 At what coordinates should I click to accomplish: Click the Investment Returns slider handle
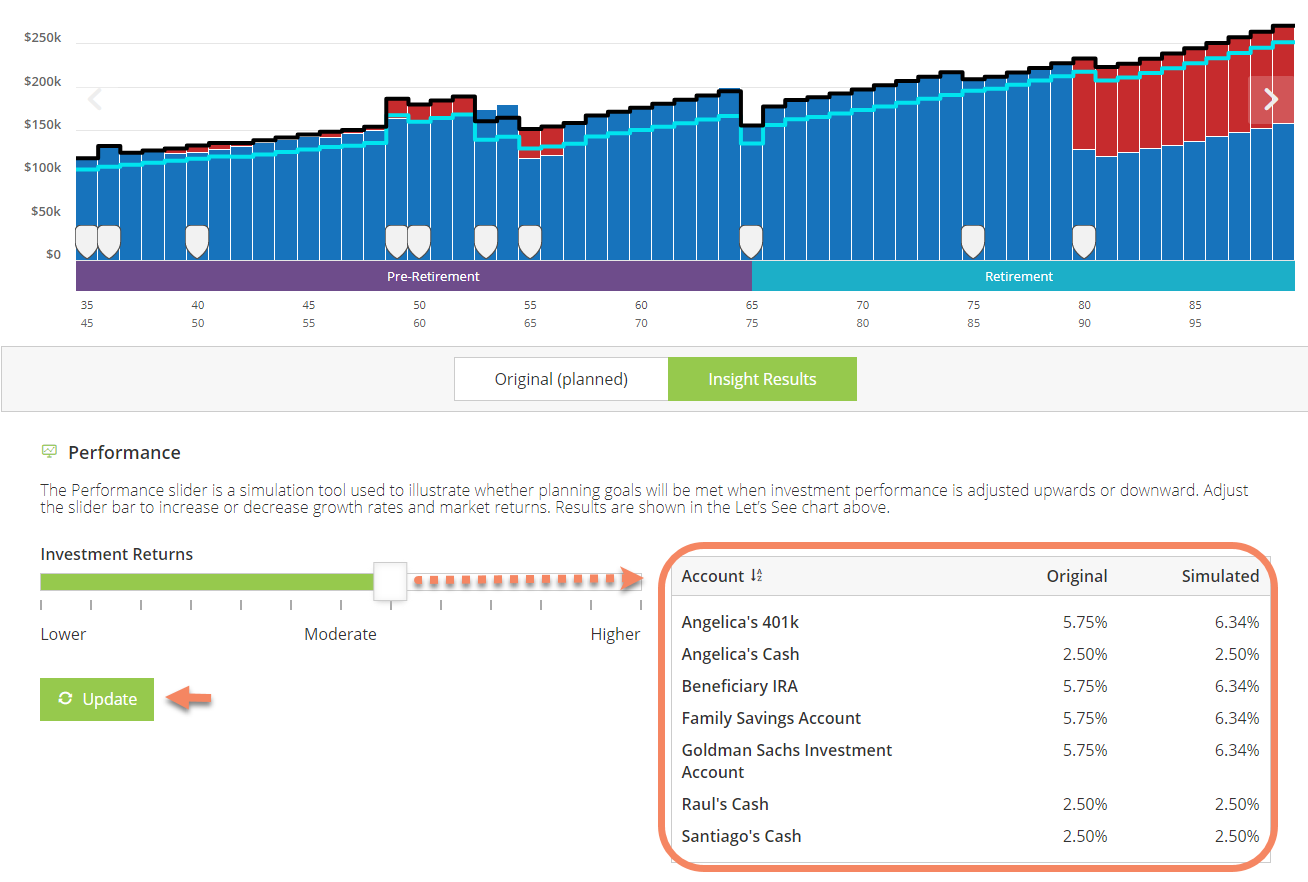pos(390,581)
